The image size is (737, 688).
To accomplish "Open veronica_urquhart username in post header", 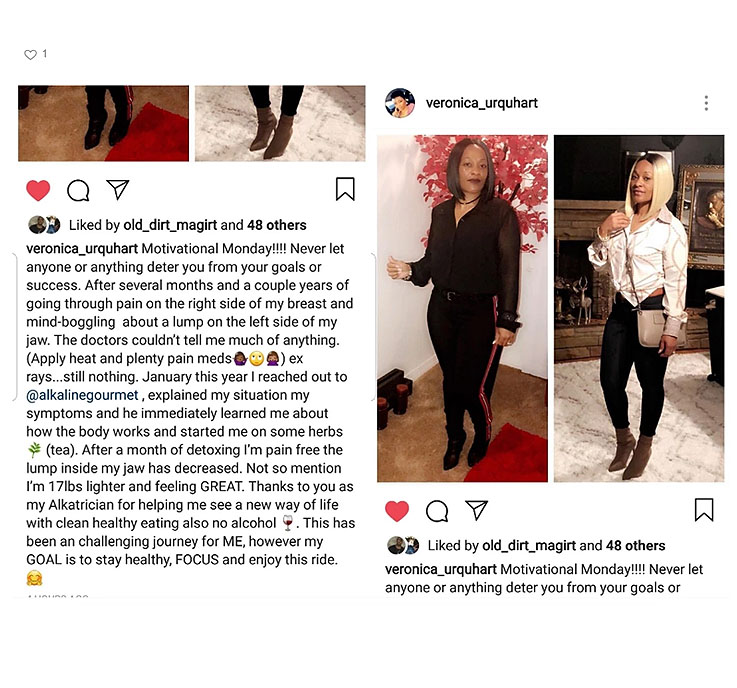I will point(481,103).
